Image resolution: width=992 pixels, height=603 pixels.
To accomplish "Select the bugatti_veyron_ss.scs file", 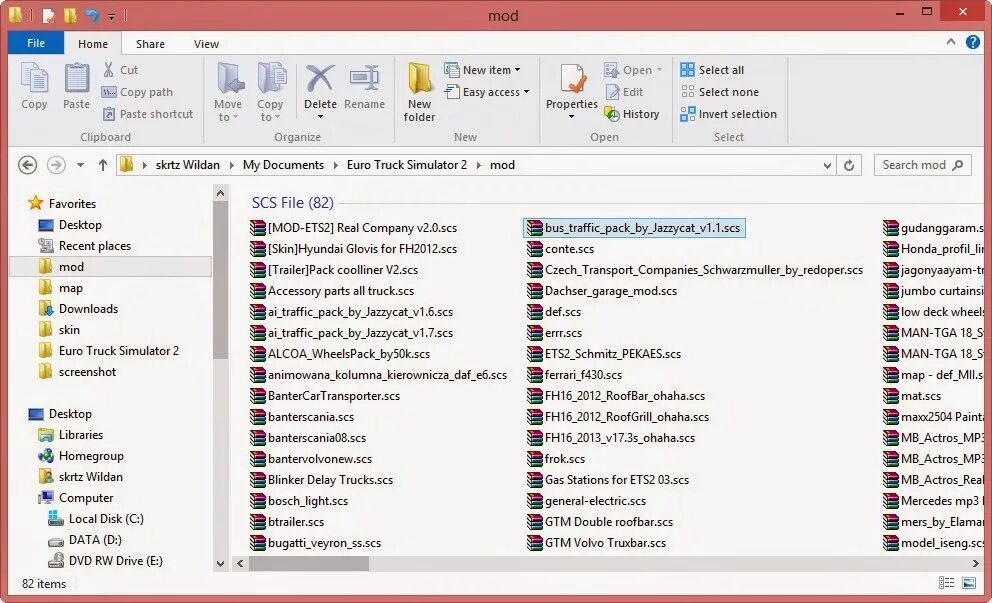I will tap(316, 543).
